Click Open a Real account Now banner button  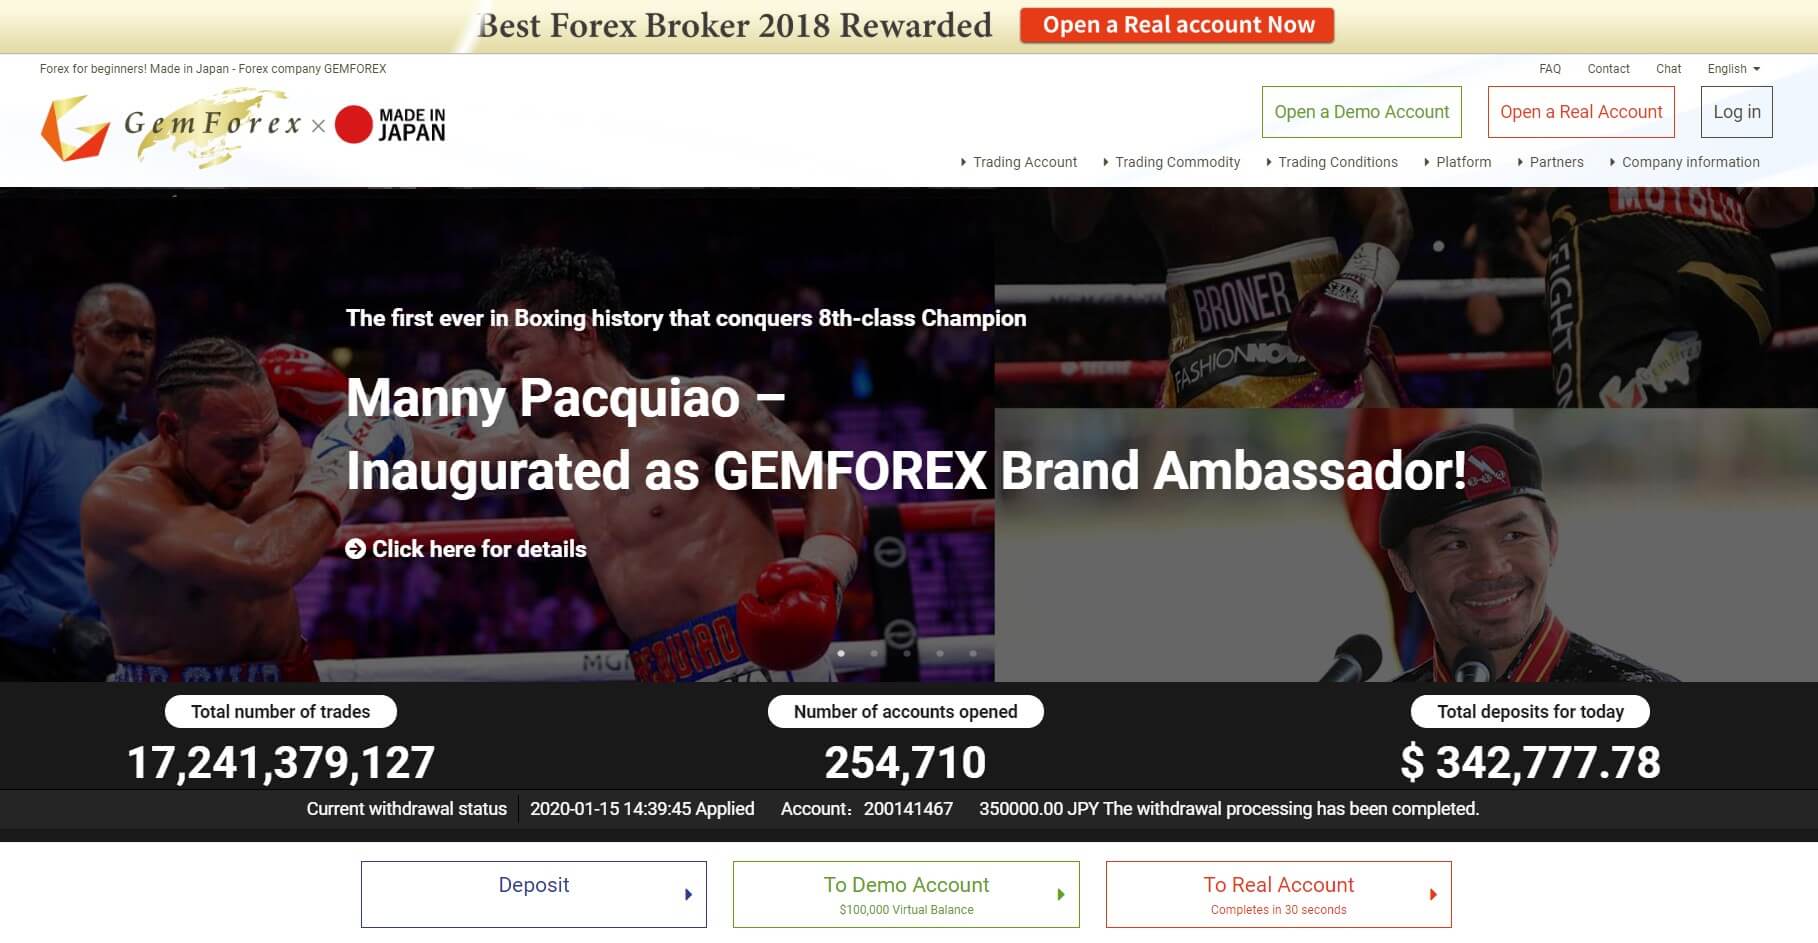[x=1177, y=26]
